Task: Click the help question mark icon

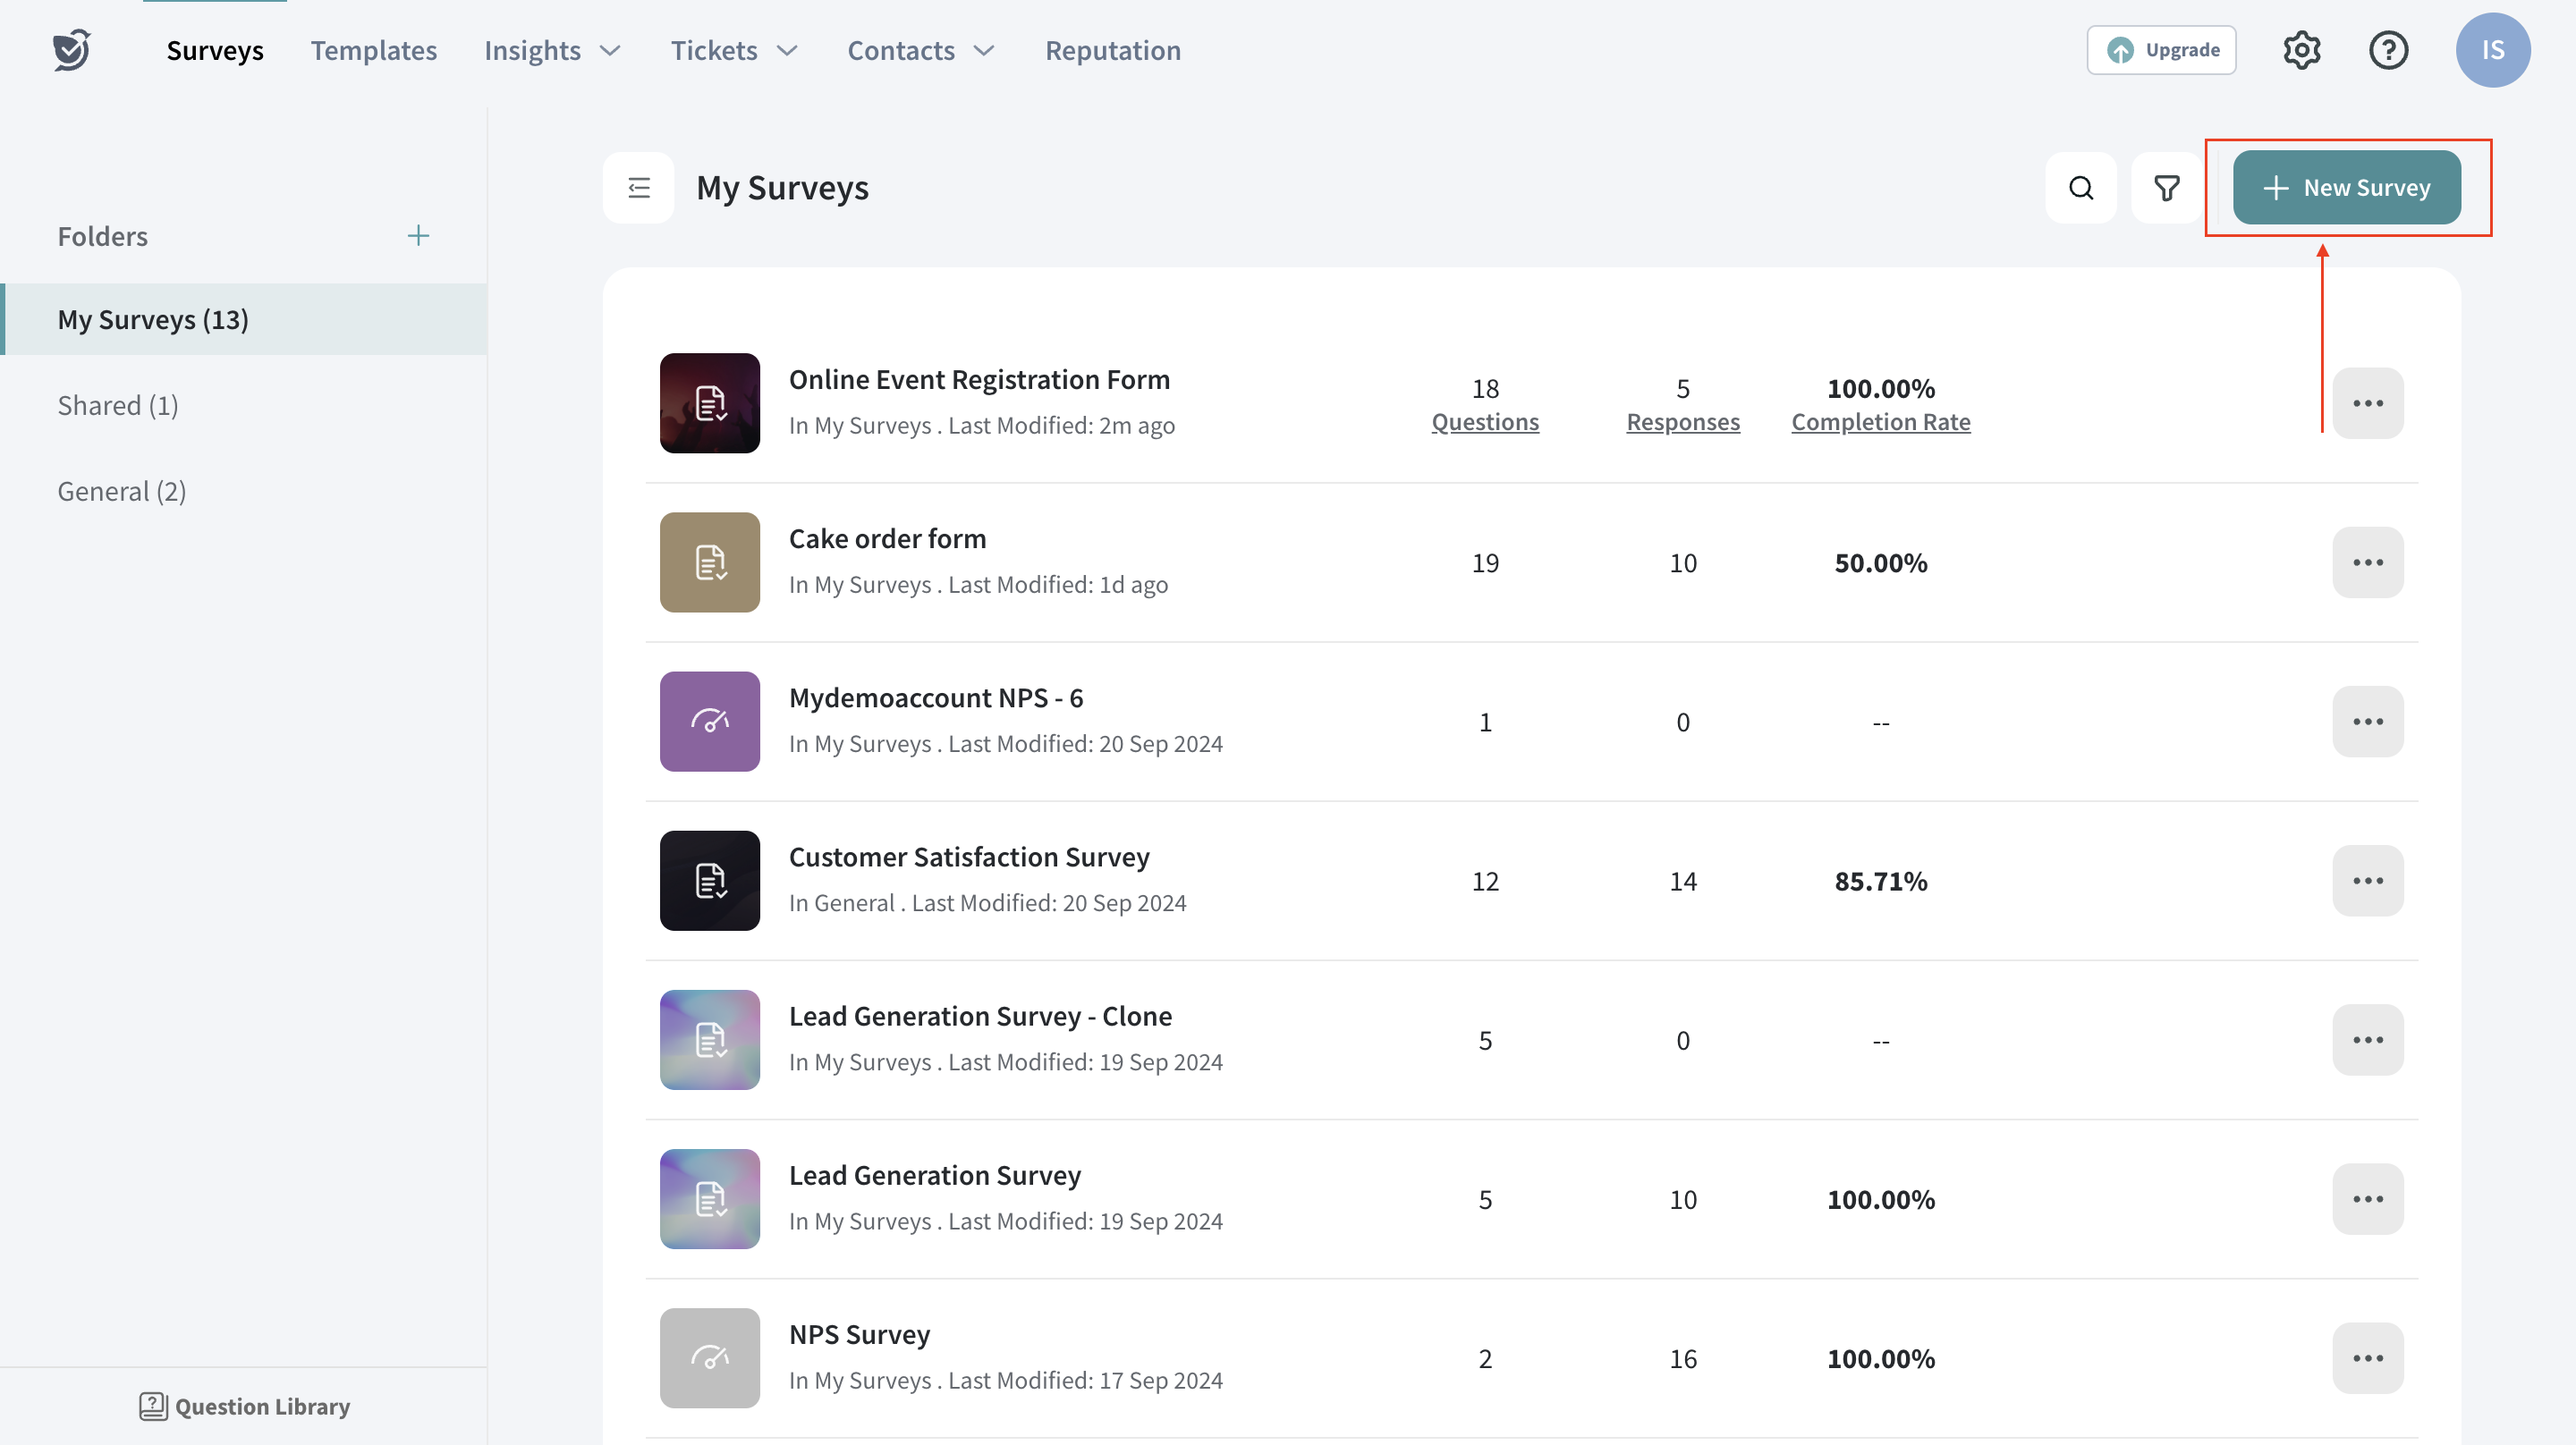Action: click(2388, 50)
